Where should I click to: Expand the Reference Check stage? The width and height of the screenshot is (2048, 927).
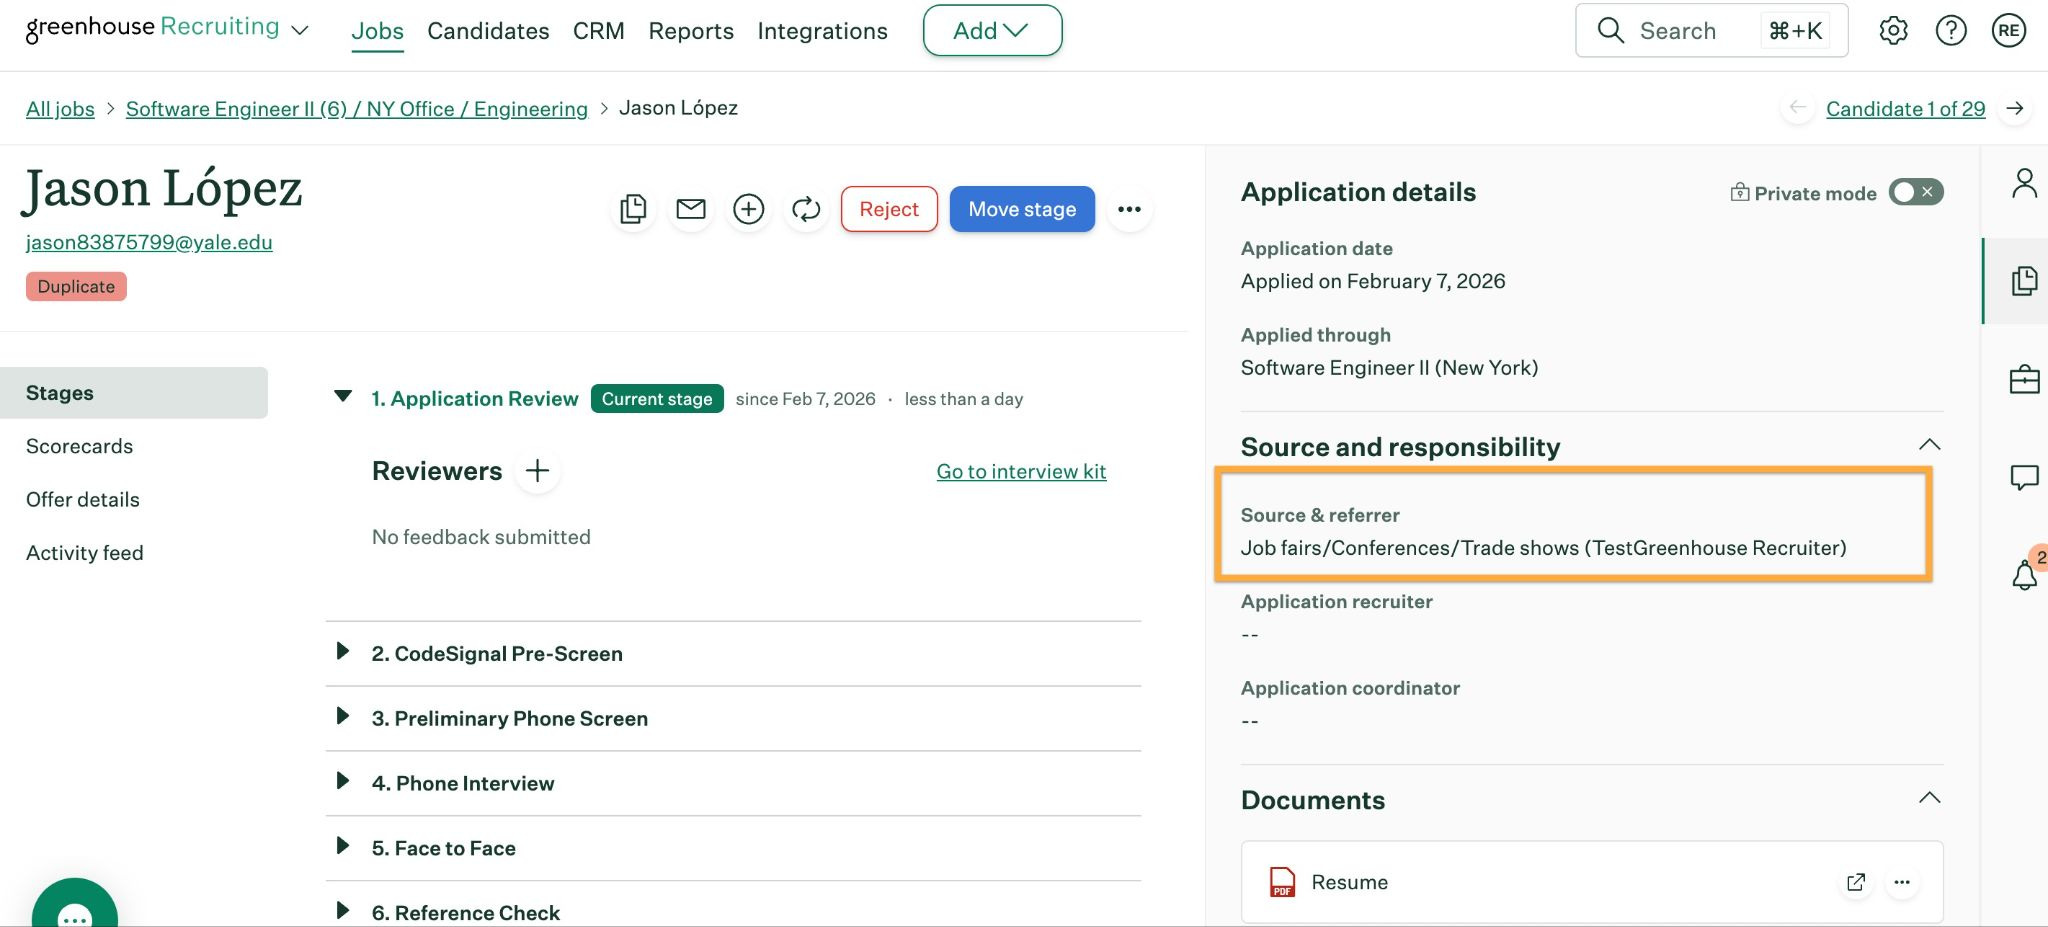pos(343,911)
